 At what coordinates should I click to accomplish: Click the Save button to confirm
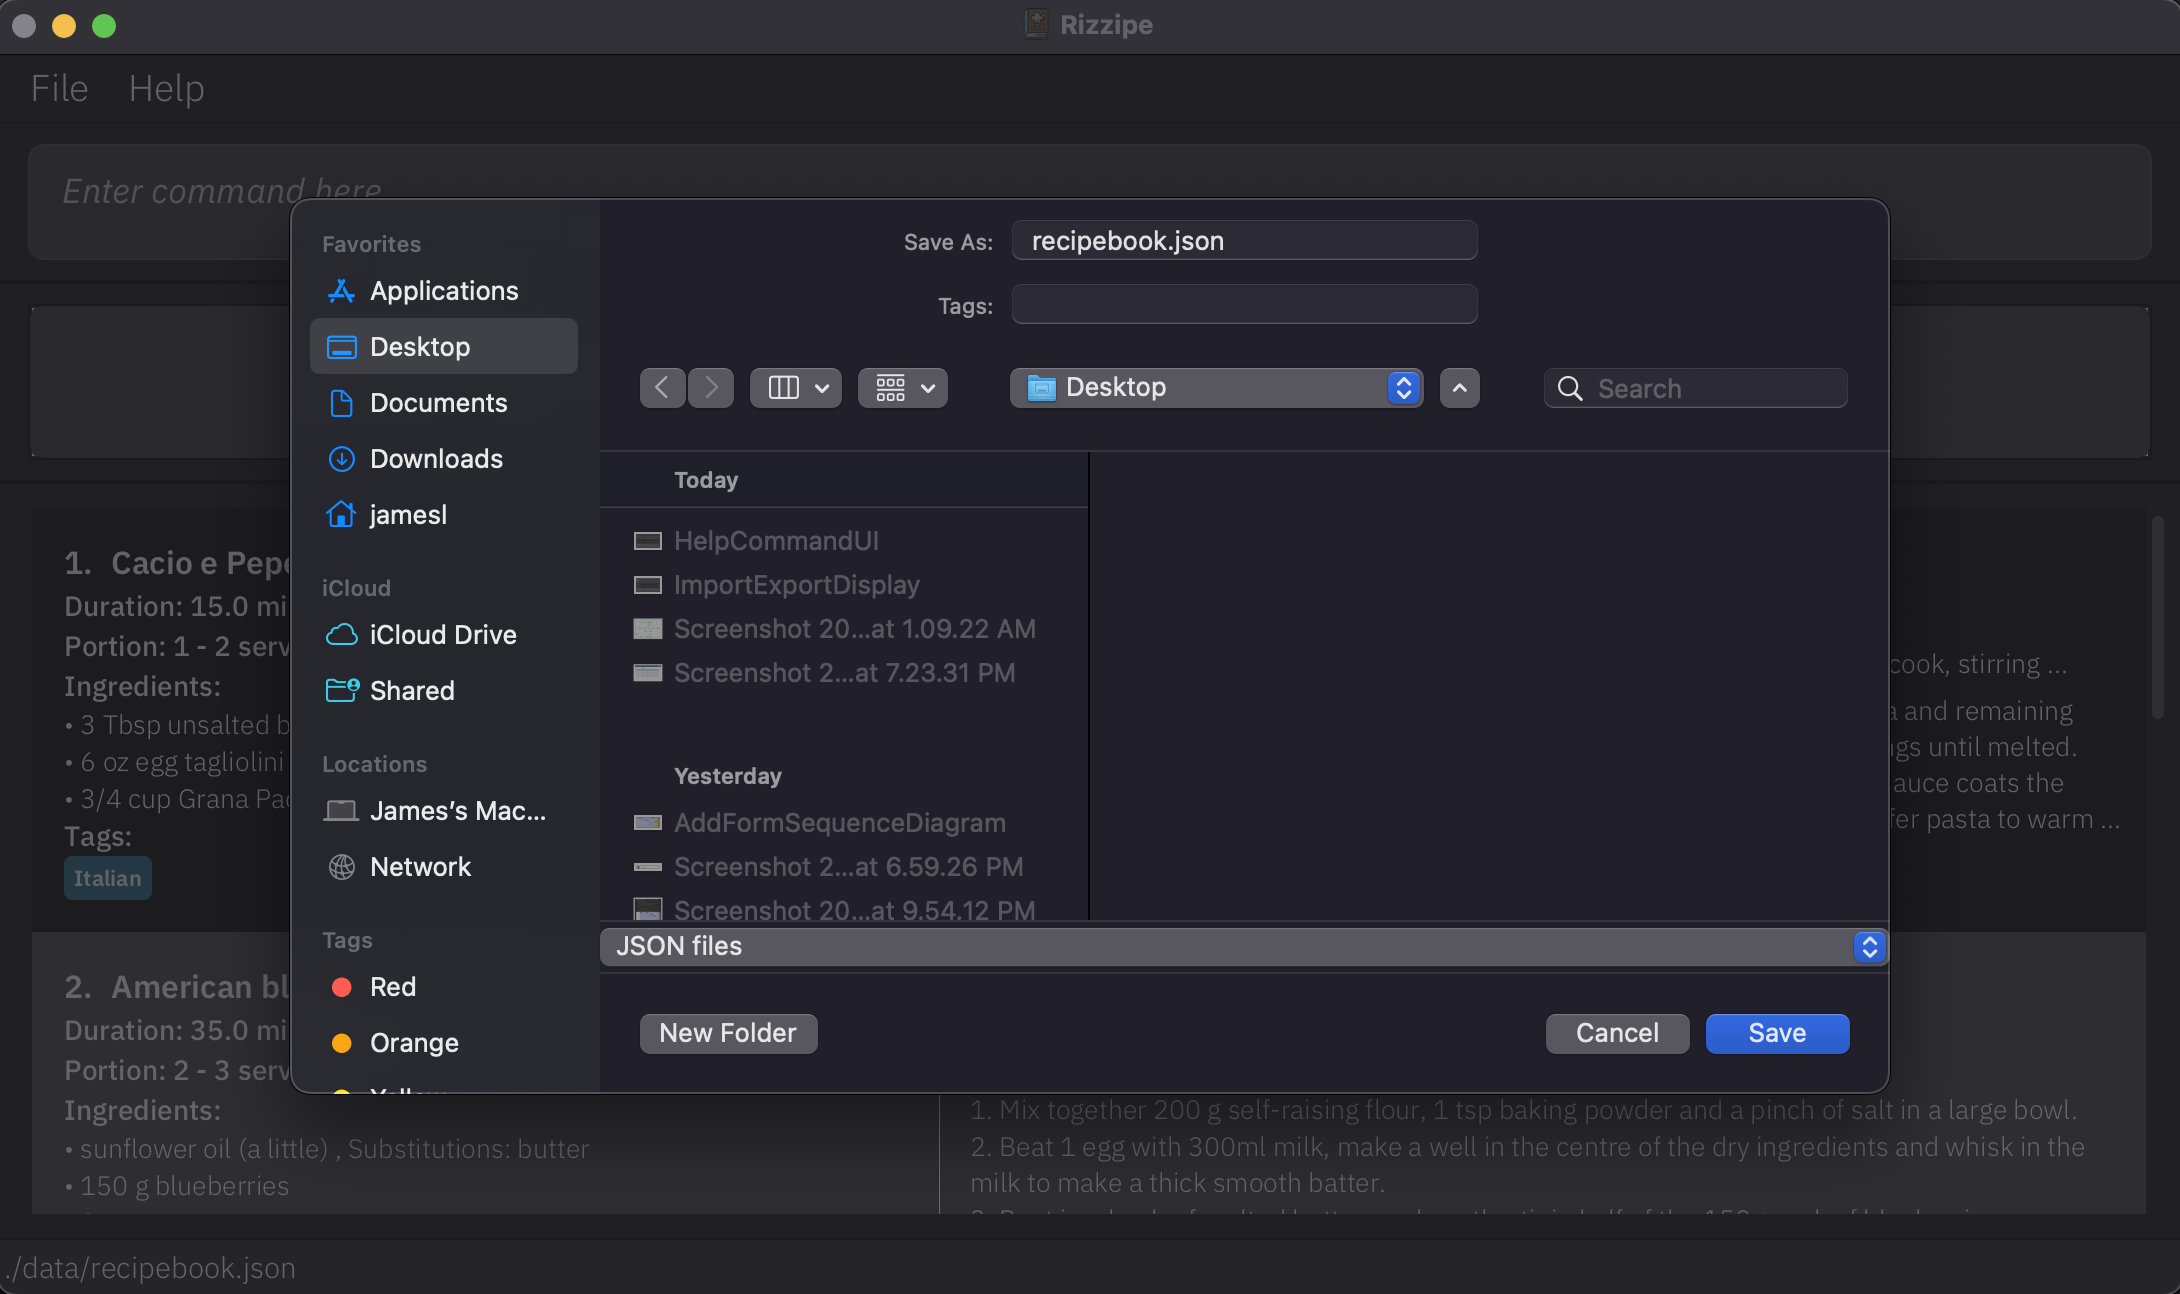(x=1775, y=1032)
